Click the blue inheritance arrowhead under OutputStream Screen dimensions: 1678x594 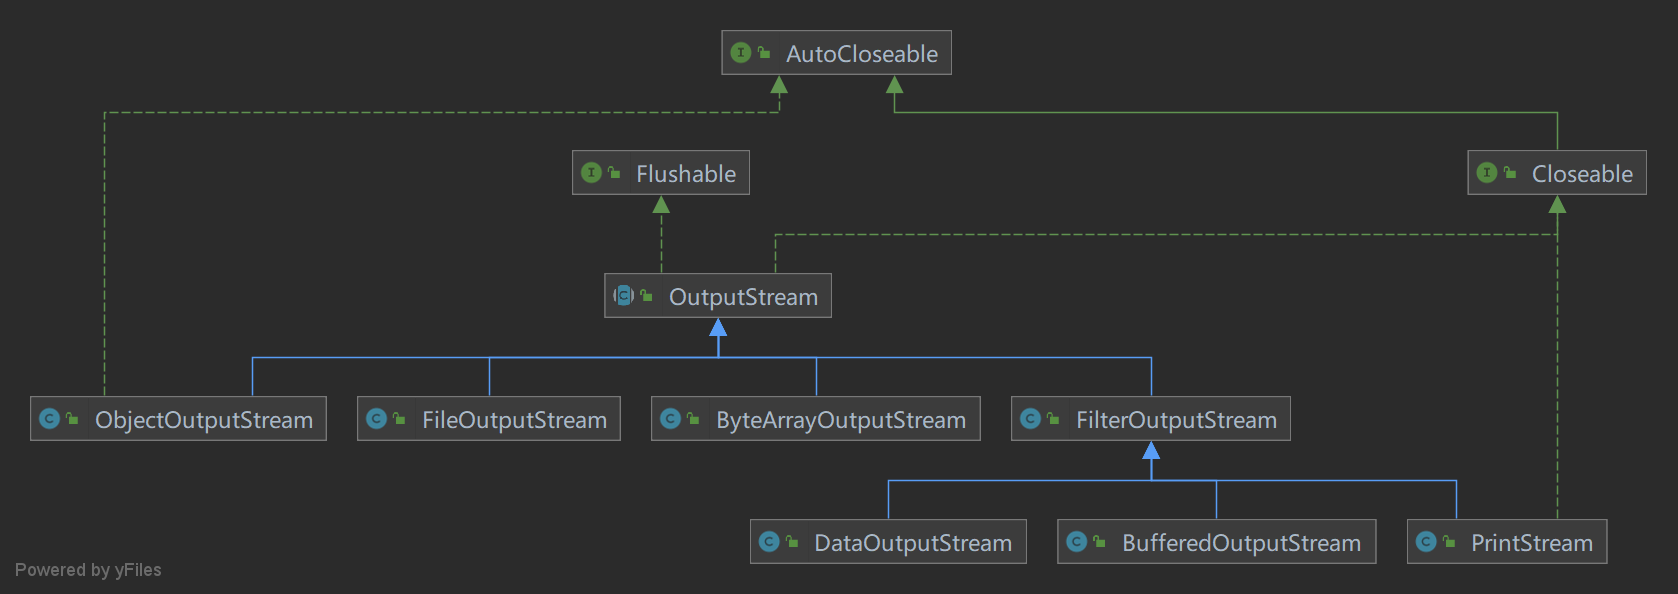[x=718, y=328]
